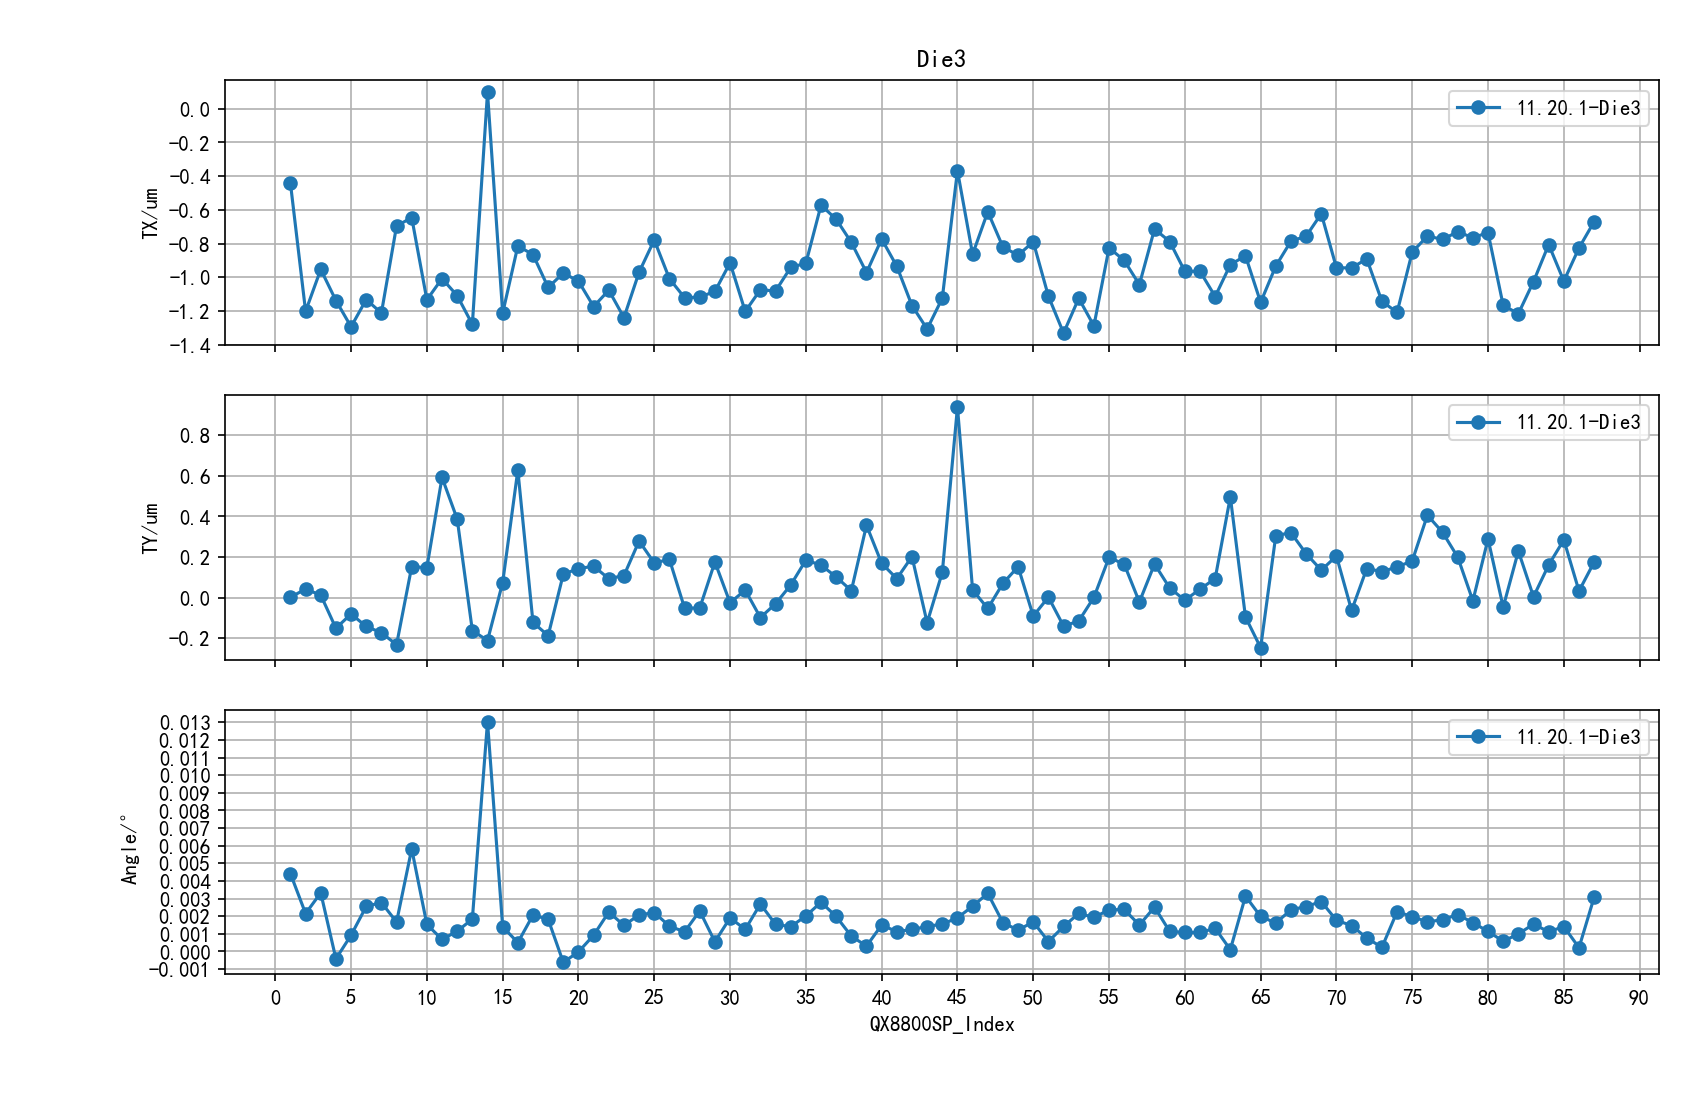The height and width of the screenshot is (1099, 1699).
Task: Click the TY peak data point at index 45
Action: pyautogui.click(x=957, y=407)
